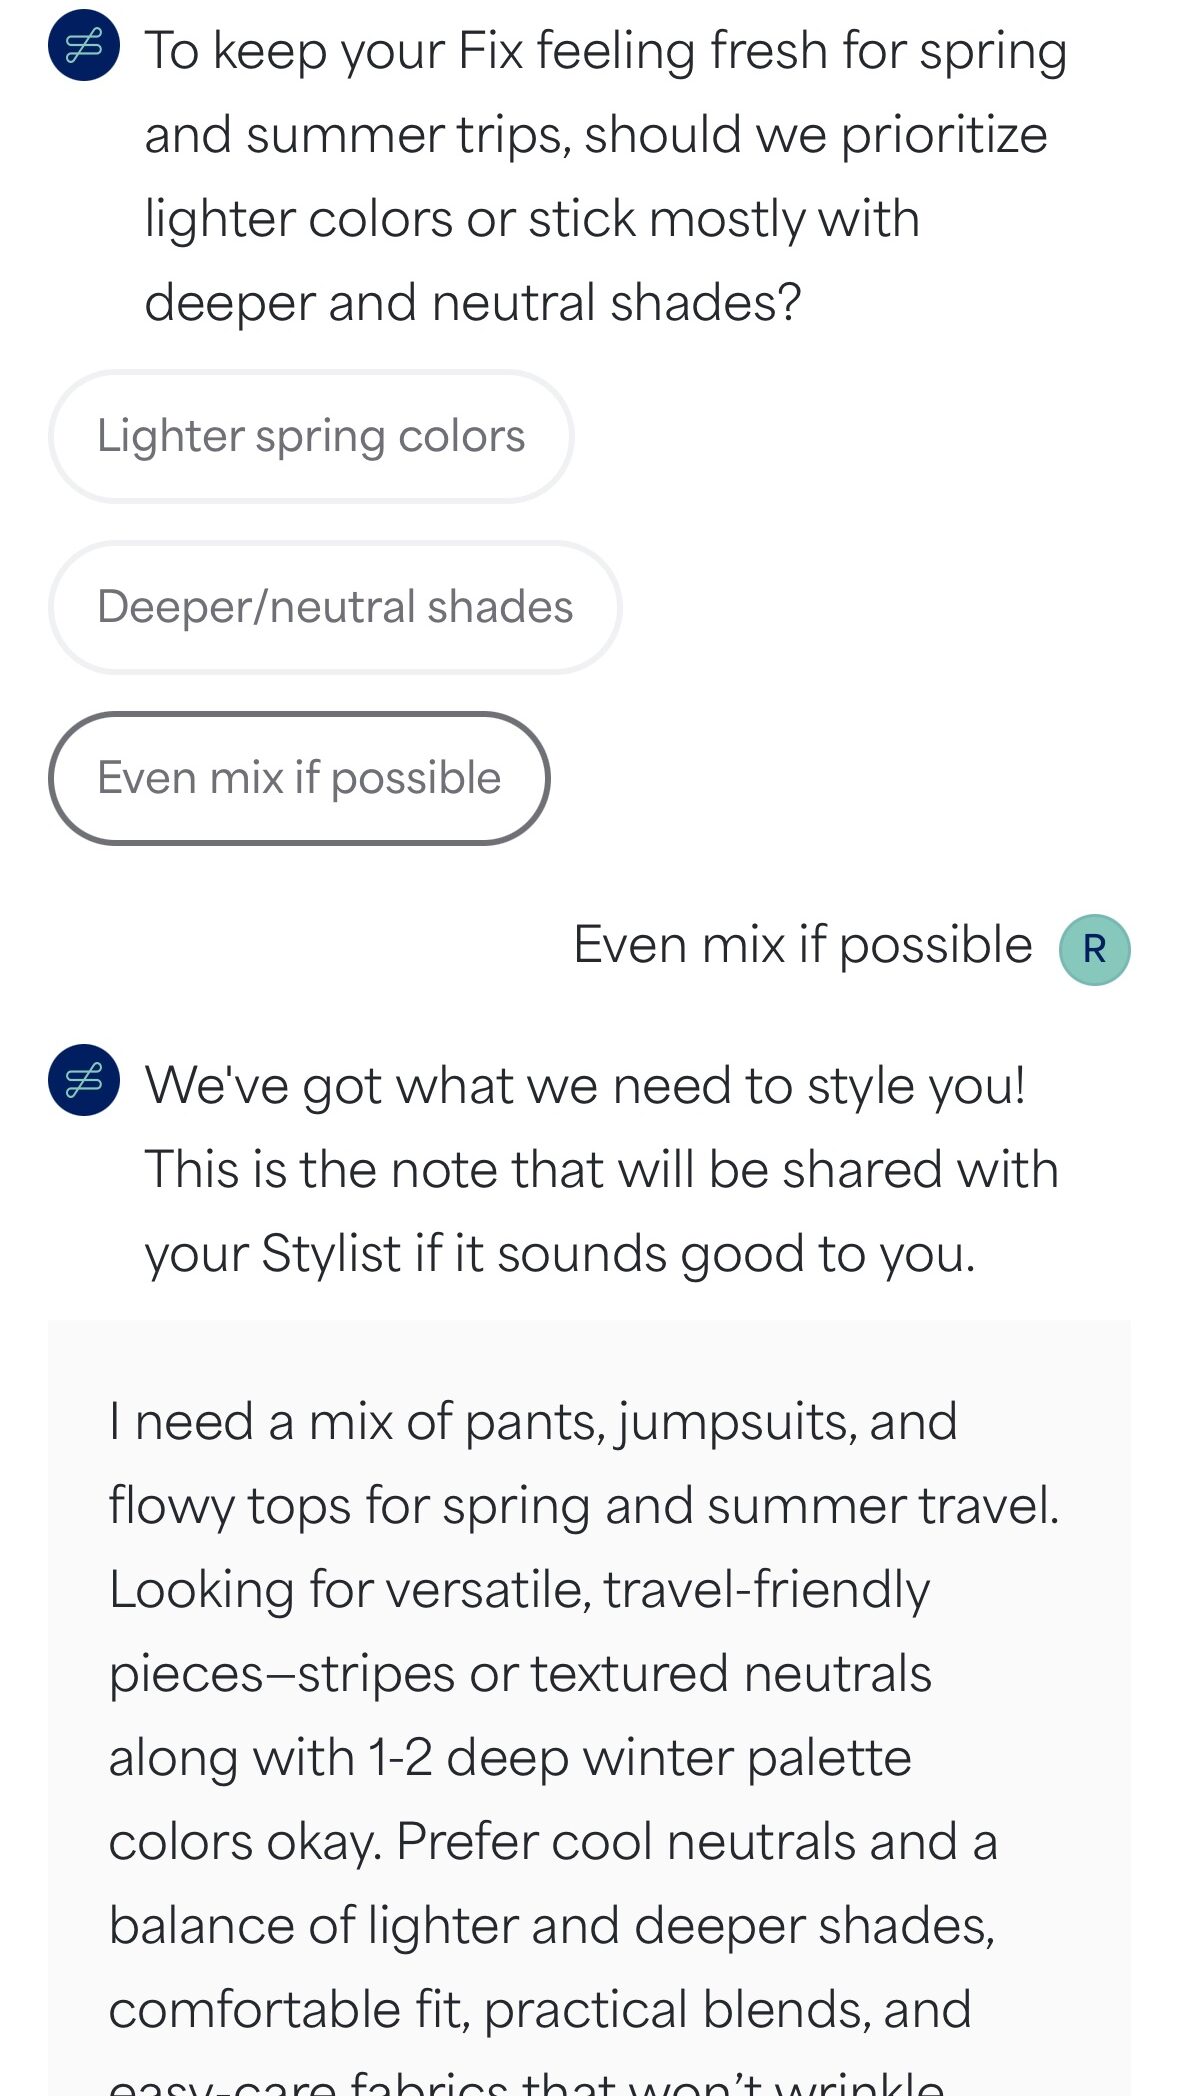
Task: Click the assistant avatar beside the color question
Action: tap(84, 46)
